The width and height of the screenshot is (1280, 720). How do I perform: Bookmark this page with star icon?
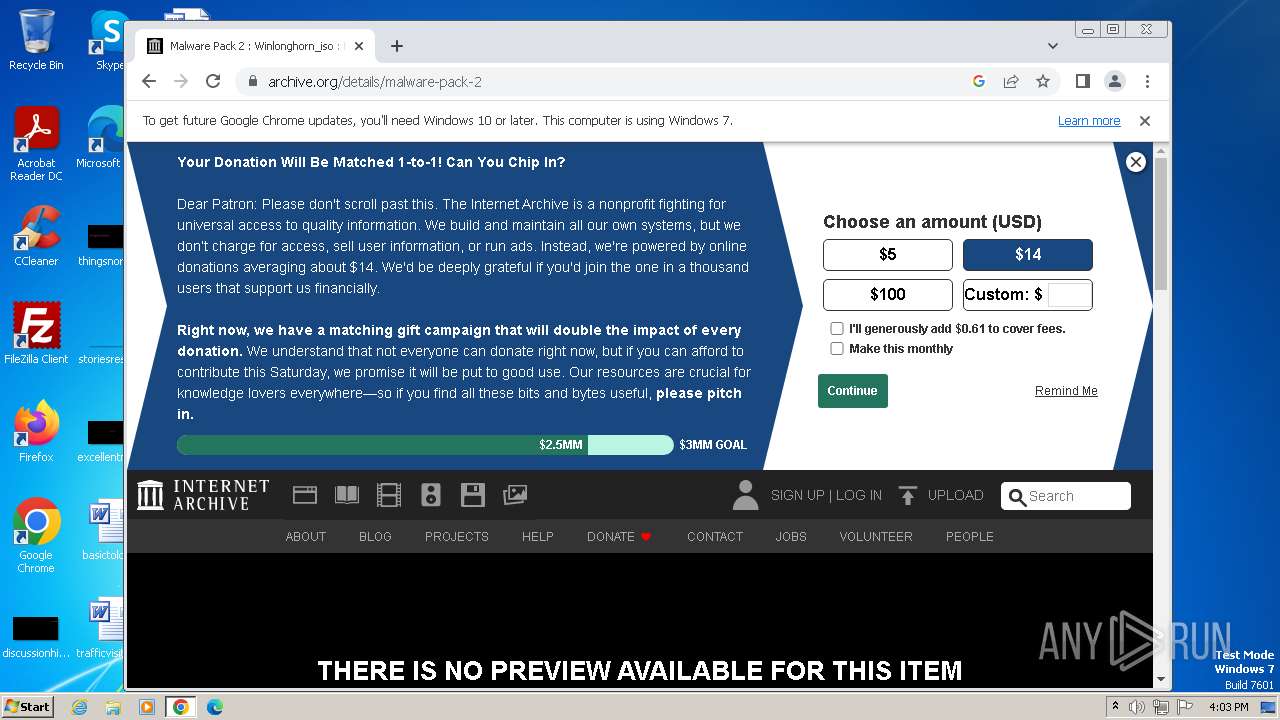tap(1043, 81)
